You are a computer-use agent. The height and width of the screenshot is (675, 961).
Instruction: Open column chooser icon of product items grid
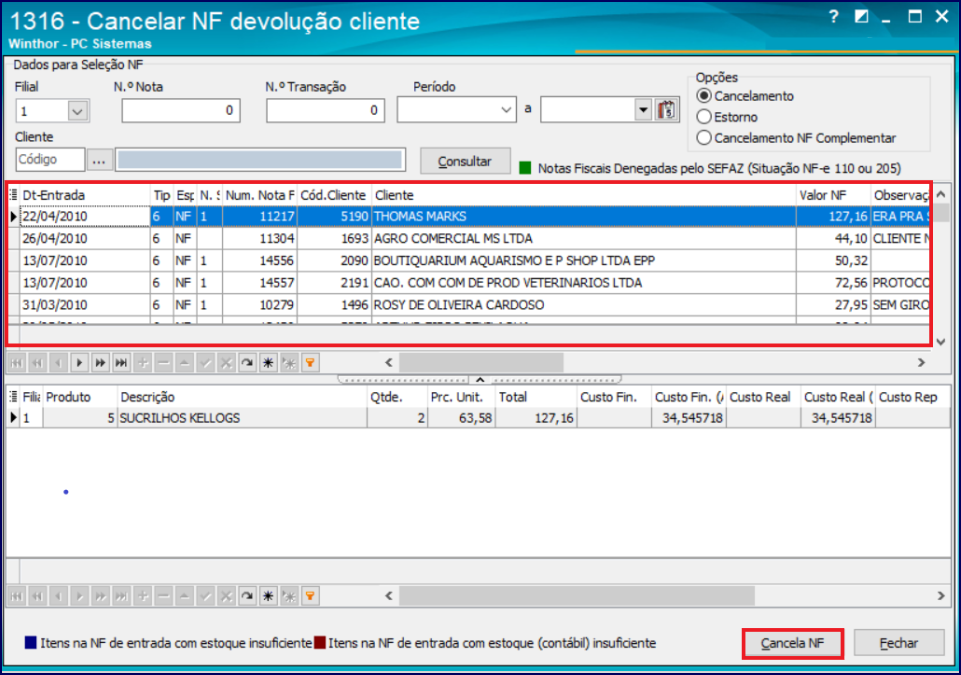click(13, 397)
